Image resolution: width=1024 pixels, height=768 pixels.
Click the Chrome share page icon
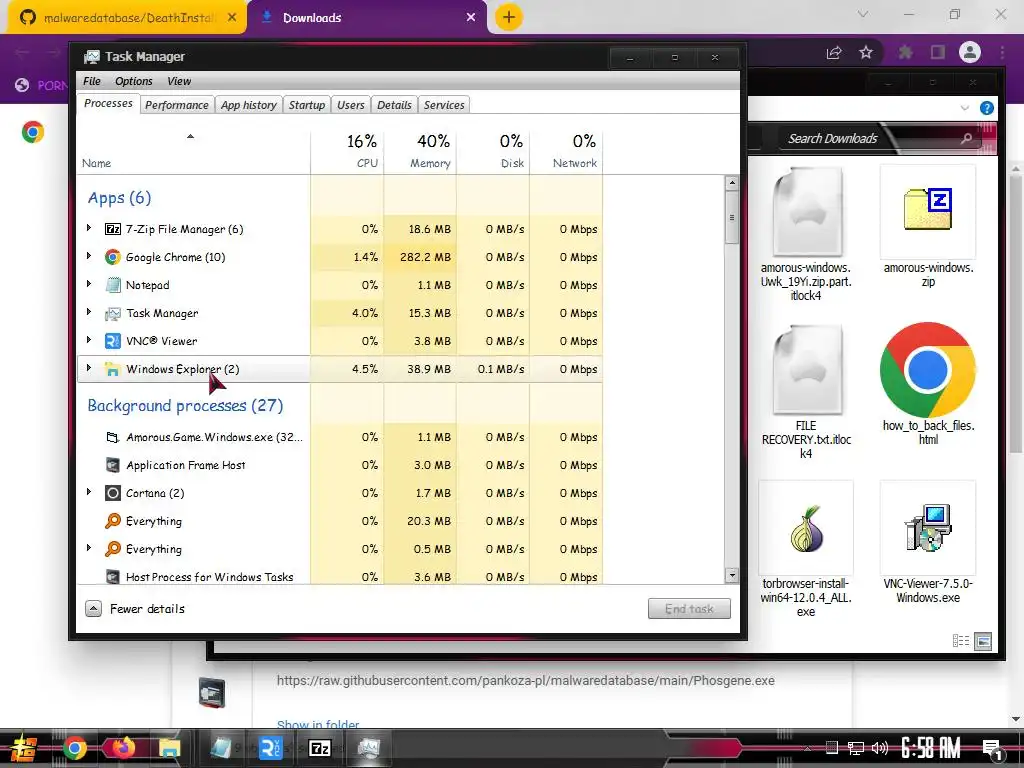tap(834, 52)
